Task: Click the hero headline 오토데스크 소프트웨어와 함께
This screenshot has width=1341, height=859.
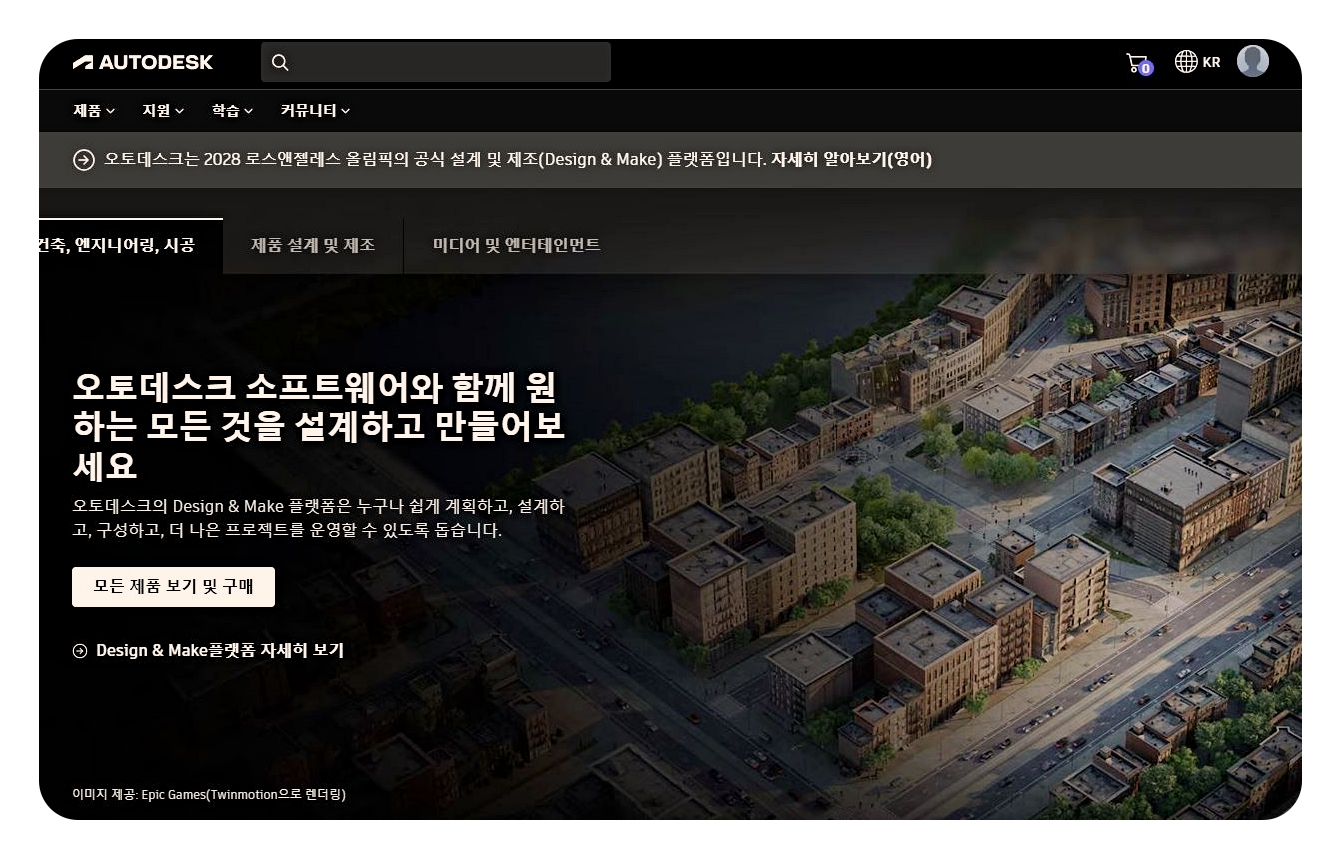Action: (x=319, y=425)
